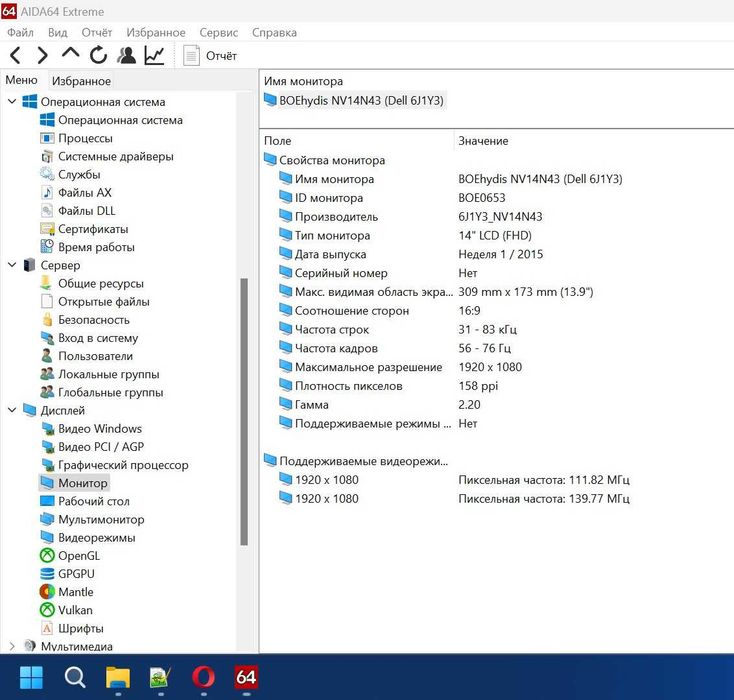Click the OpenGL Xbox-style icon

coord(47,555)
